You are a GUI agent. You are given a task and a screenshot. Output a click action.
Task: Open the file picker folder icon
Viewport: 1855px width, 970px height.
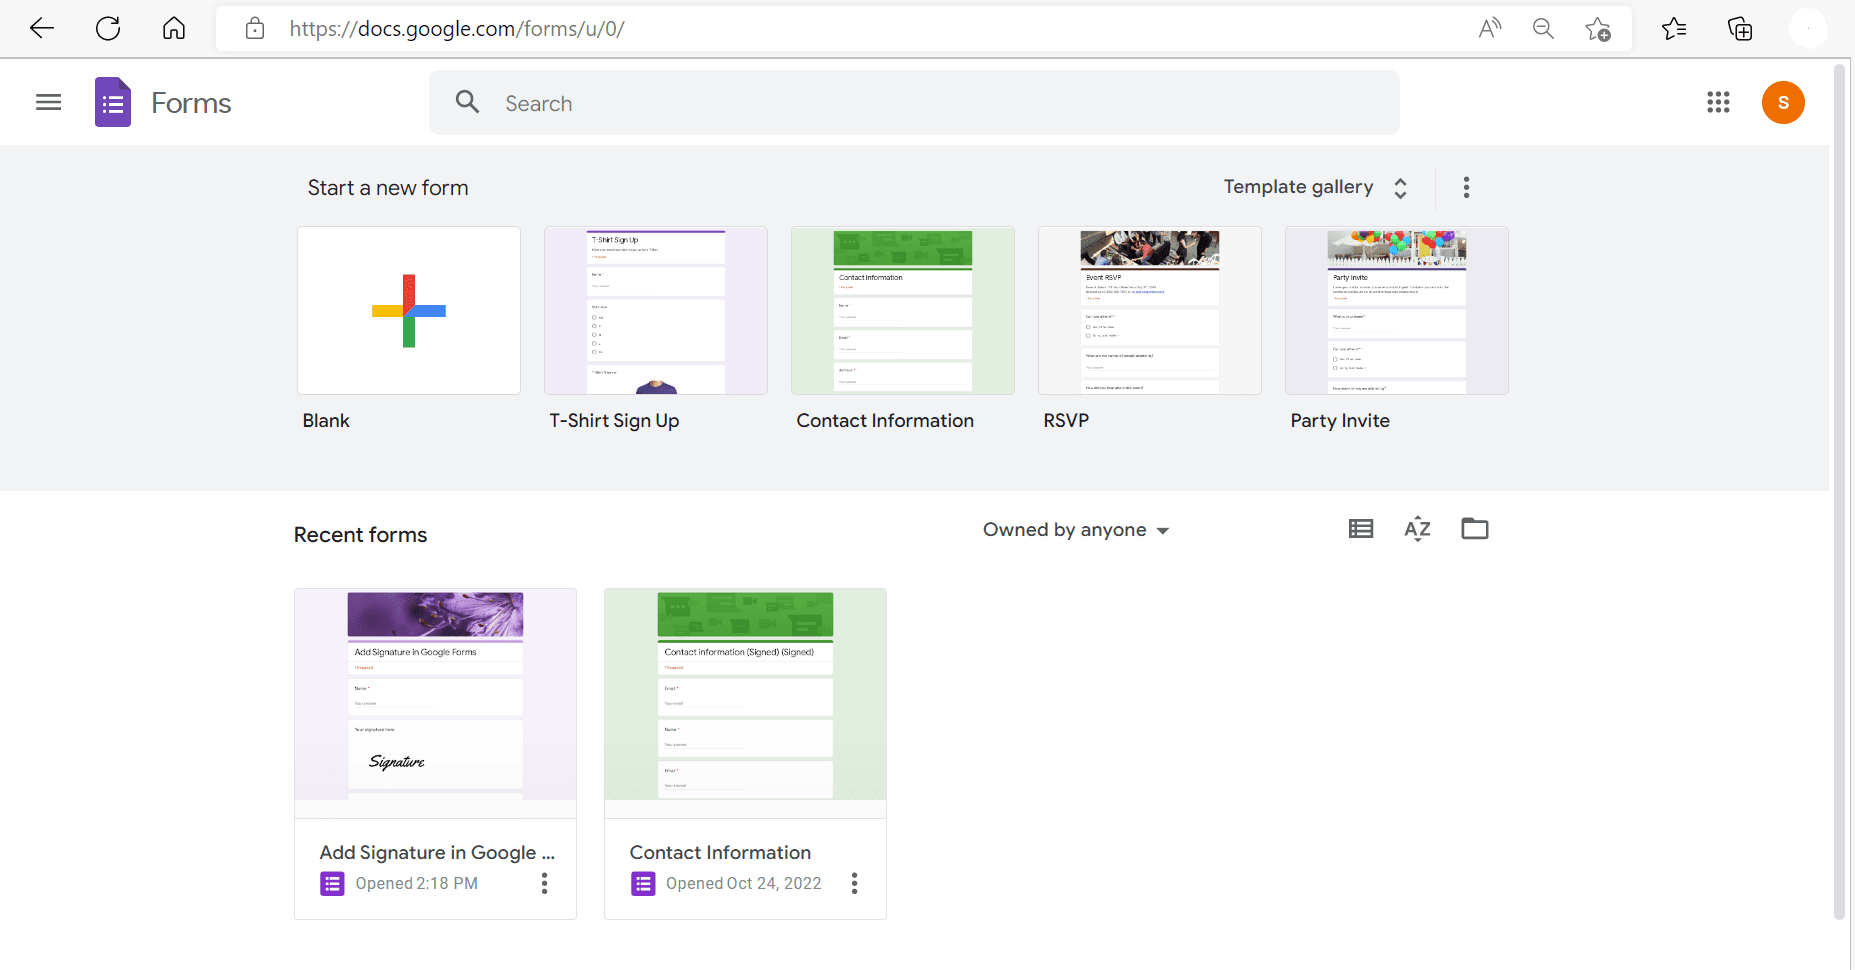click(x=1475, y=529)
